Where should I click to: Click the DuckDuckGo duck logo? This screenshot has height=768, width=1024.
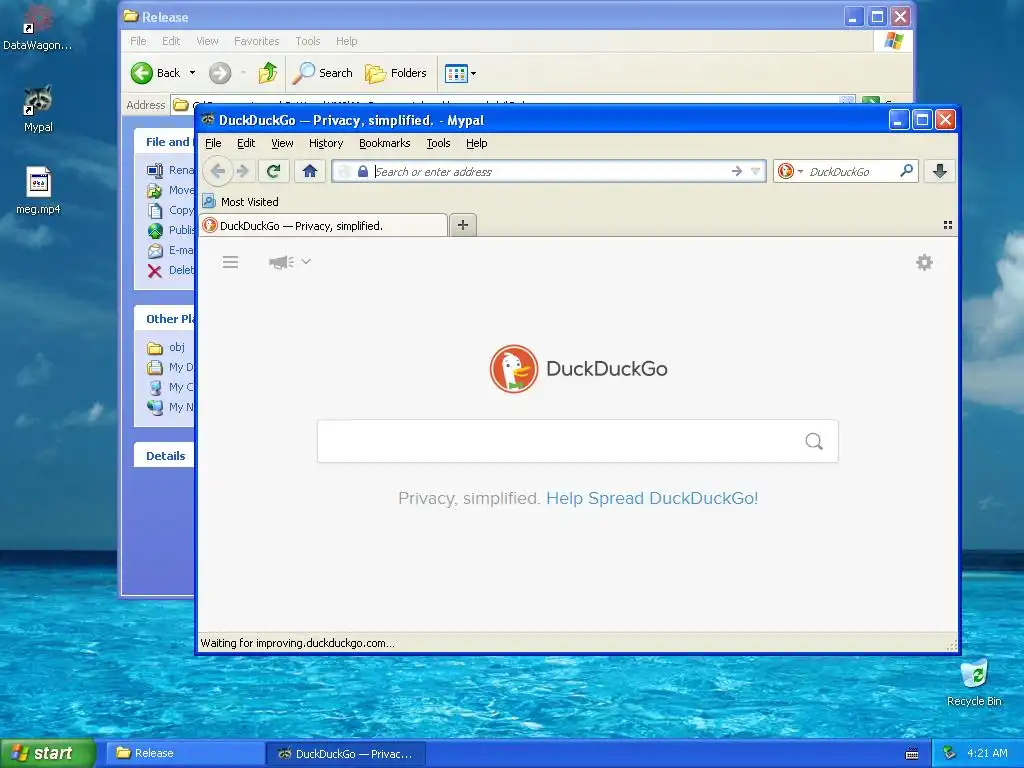[514, 369]
